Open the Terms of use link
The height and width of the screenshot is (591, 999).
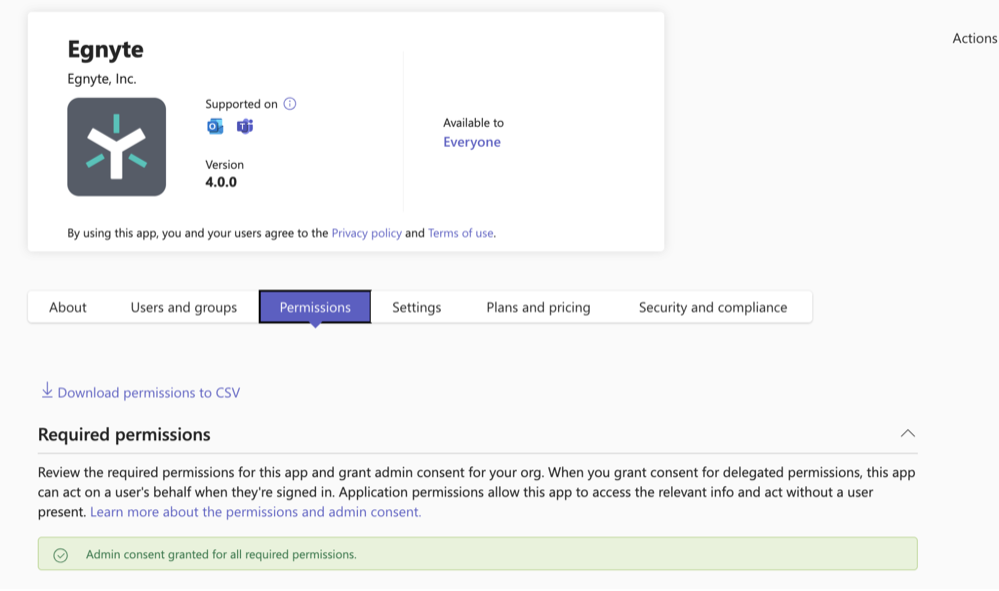click(x=460, y=232)
